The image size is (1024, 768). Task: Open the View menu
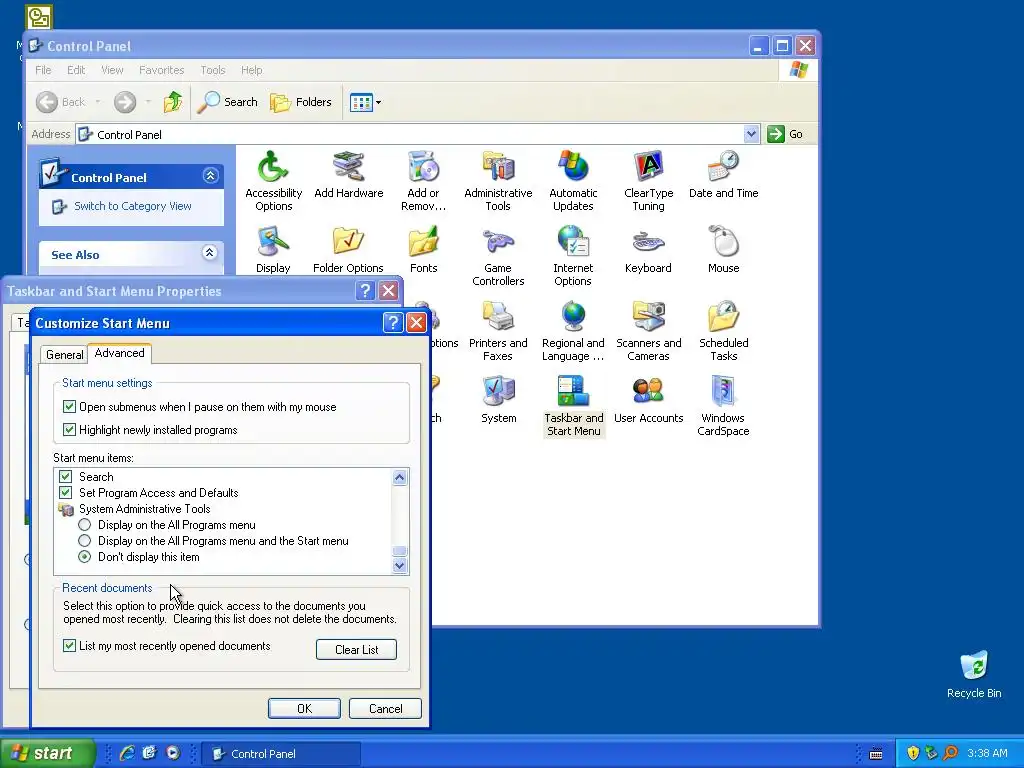(x=112, y=70)
